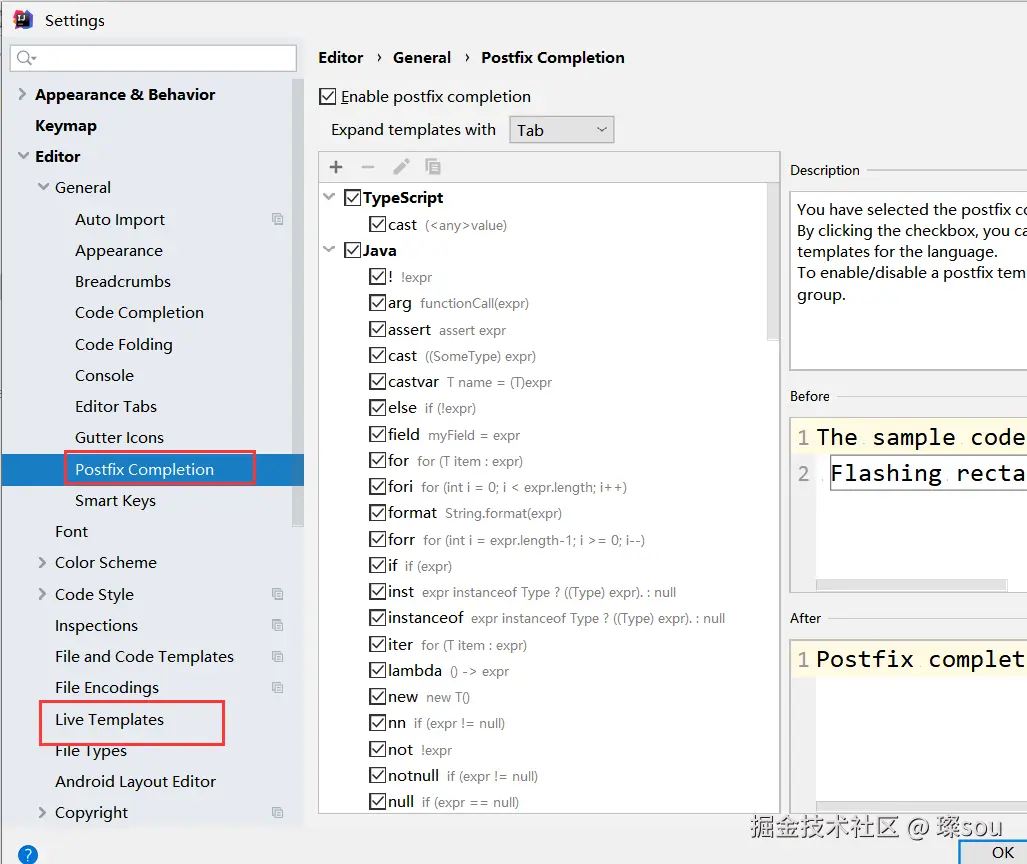The image size is (1027, 864).
Task: Click the templates list vertical scrollbar
Action: (773, 261)
